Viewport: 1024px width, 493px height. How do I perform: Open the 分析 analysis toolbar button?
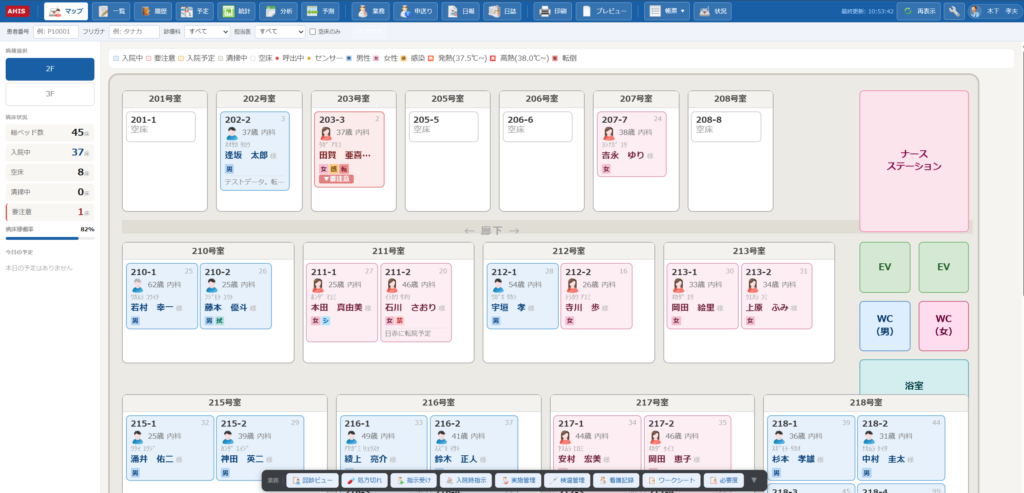278,11
